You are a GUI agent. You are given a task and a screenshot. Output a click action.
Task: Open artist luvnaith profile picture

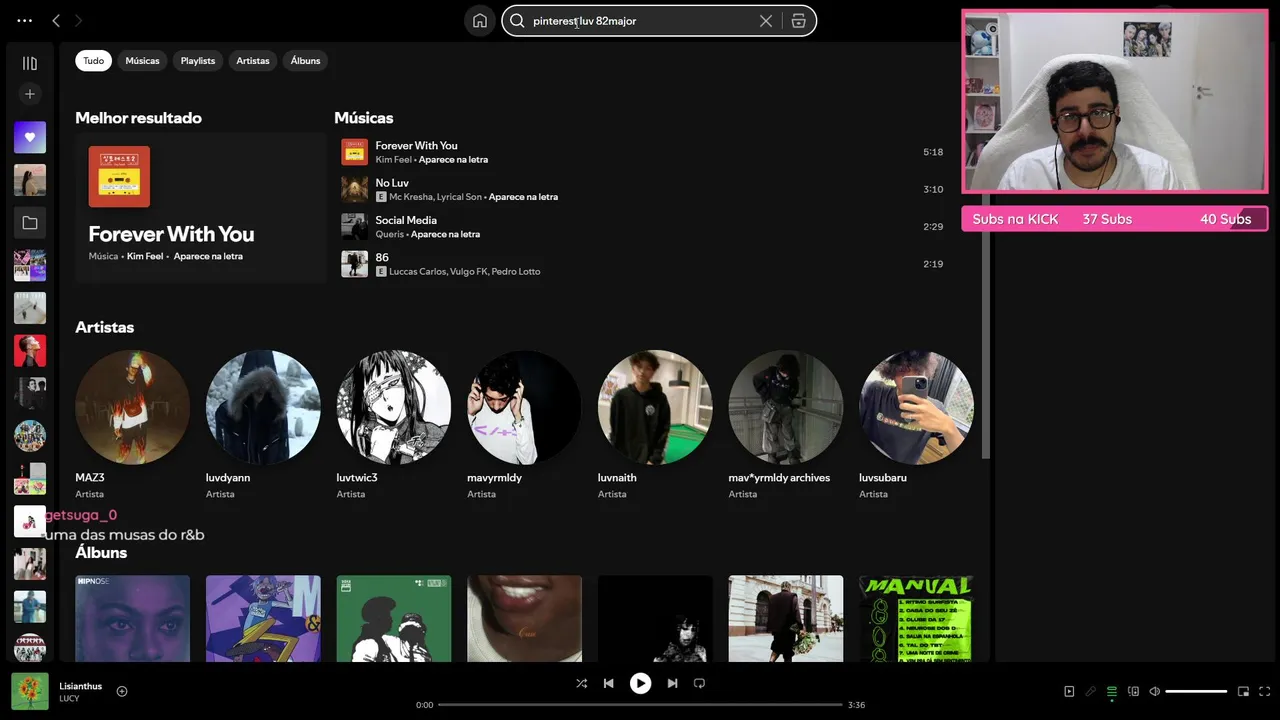[655, 407]
